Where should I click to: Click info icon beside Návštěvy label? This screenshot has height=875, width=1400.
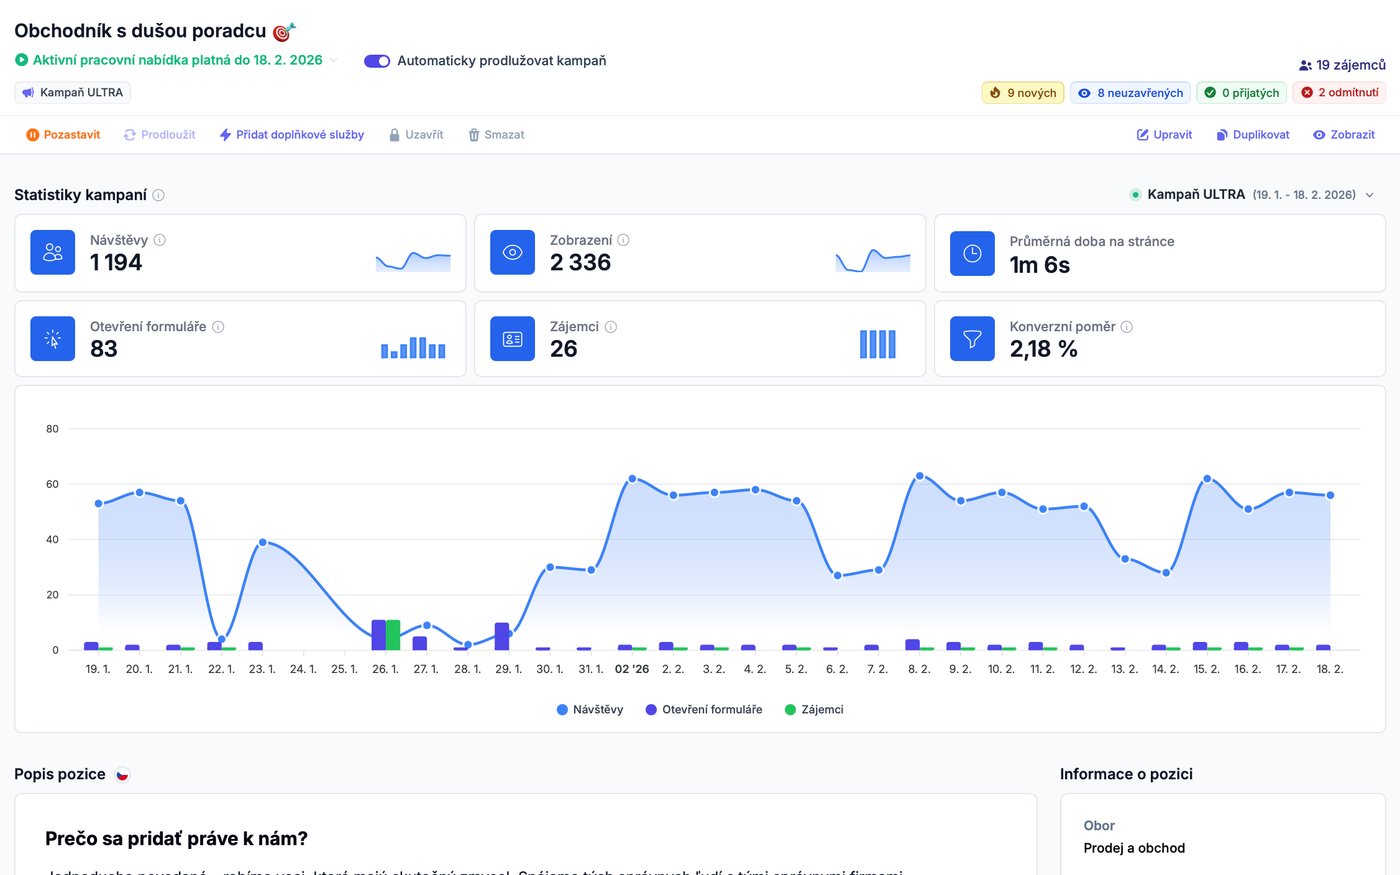[x=160, y=240]
